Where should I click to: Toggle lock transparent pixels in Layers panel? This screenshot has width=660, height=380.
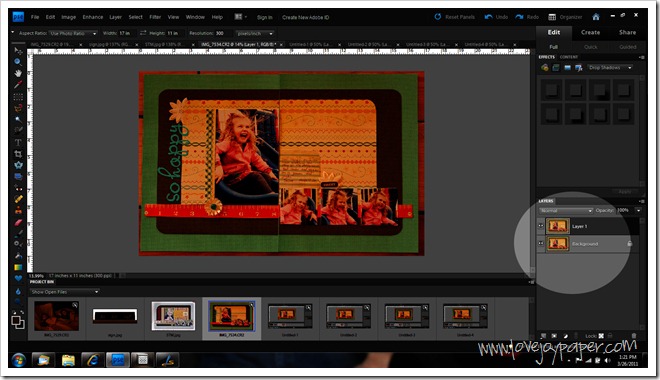(601, 336)
